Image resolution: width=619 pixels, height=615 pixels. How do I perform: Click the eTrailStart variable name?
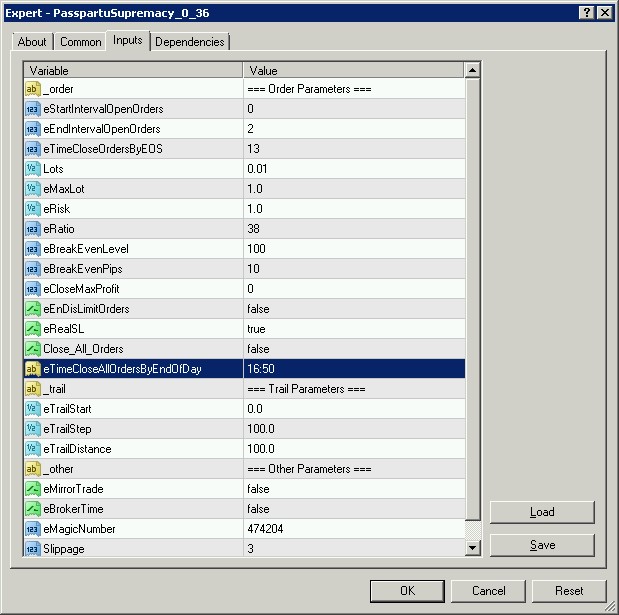coord(67,409)
